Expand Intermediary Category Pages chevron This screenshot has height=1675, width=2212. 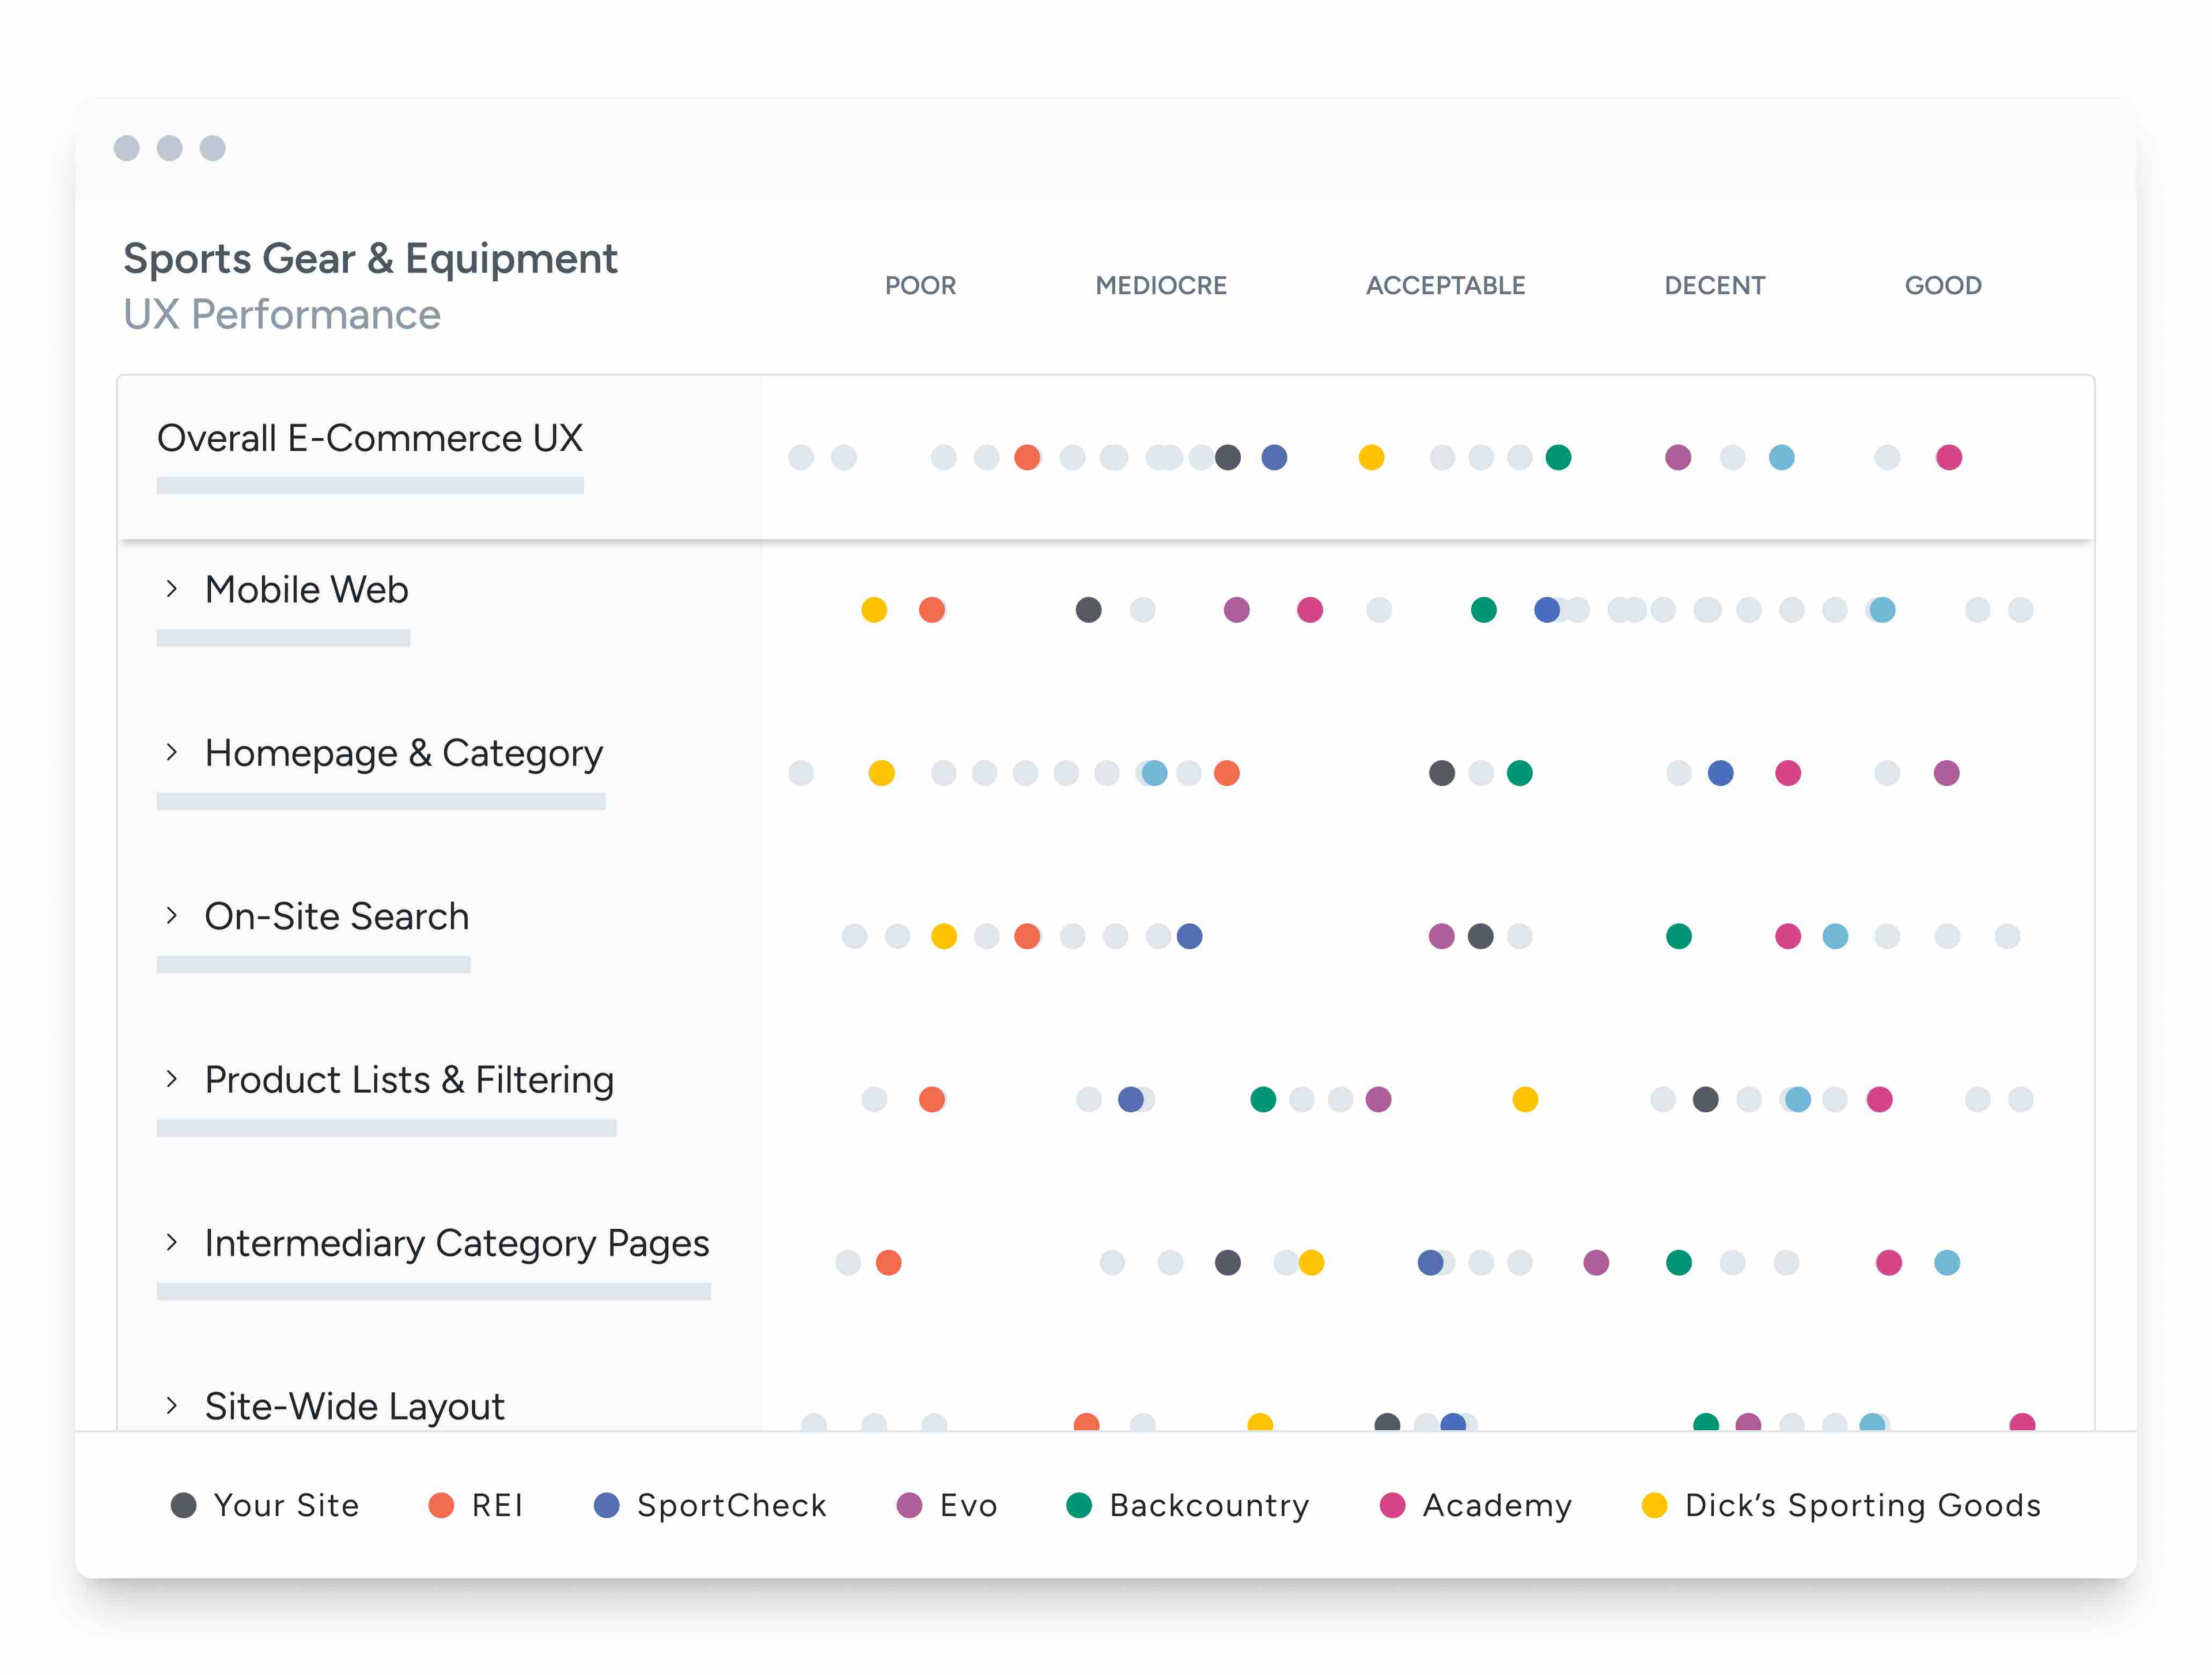[172, 1242]
